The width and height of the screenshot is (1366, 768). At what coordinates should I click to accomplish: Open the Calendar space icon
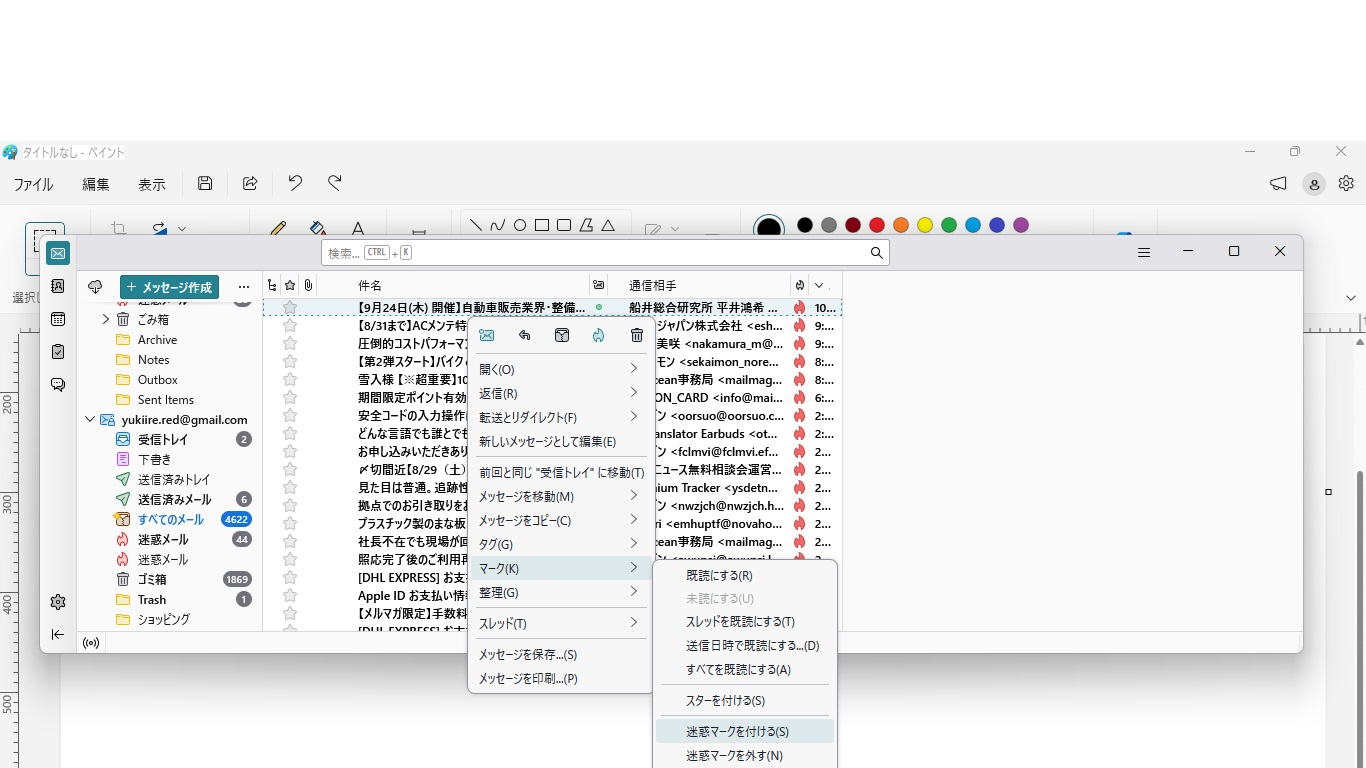(58, 319)
